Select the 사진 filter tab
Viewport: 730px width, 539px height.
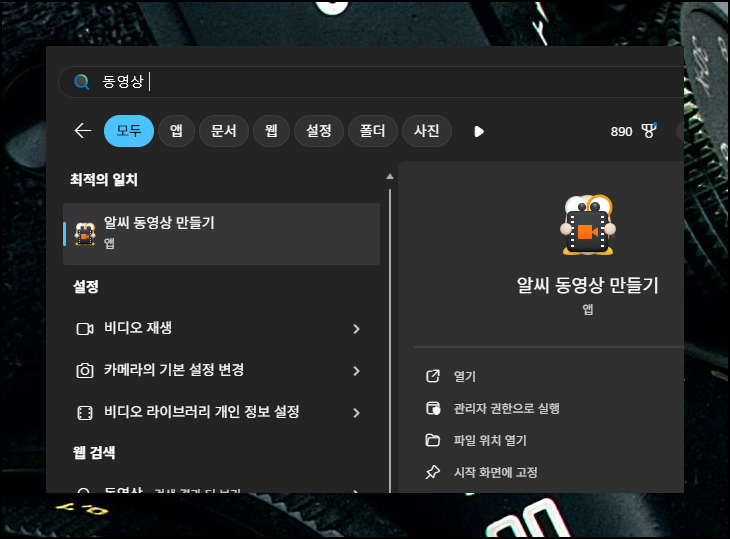426,131
